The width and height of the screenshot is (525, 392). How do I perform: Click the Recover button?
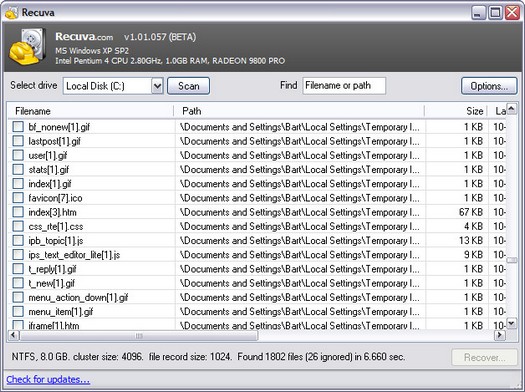[484, 358]
